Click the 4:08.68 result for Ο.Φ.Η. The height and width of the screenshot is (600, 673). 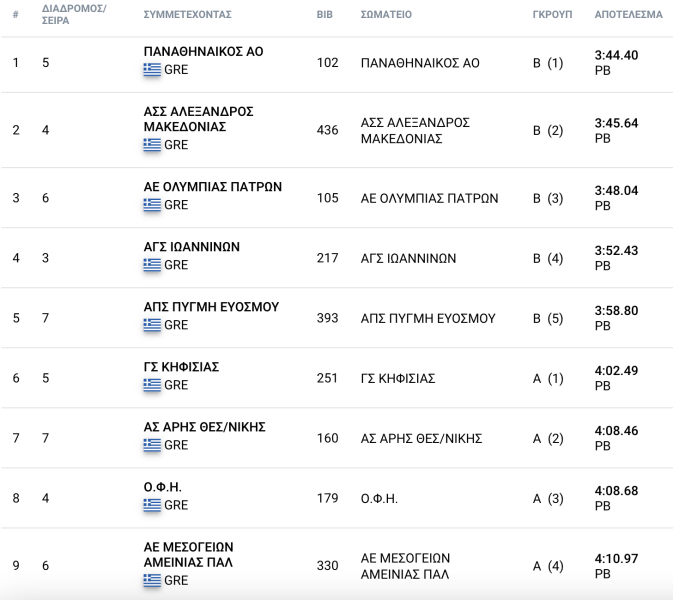point(616,490)
